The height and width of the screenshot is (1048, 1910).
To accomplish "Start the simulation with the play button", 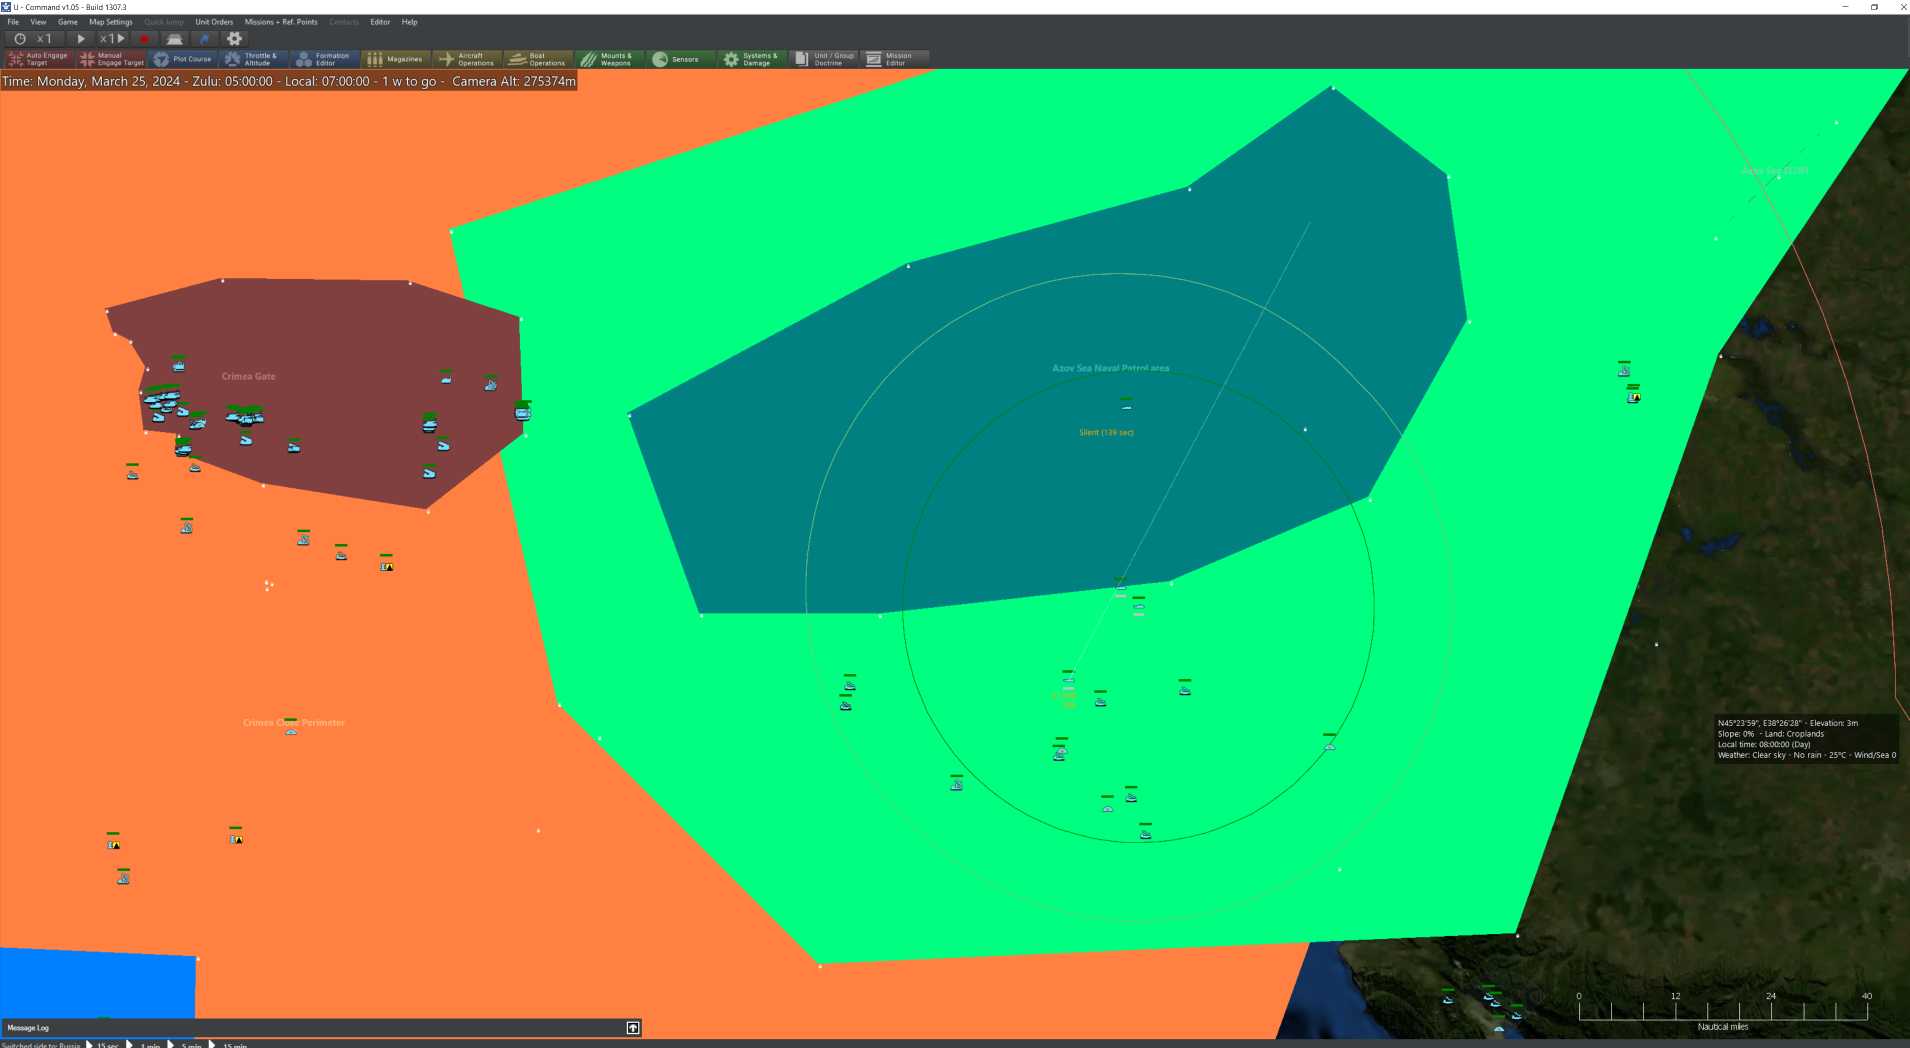I will click(x=81, y=39).
